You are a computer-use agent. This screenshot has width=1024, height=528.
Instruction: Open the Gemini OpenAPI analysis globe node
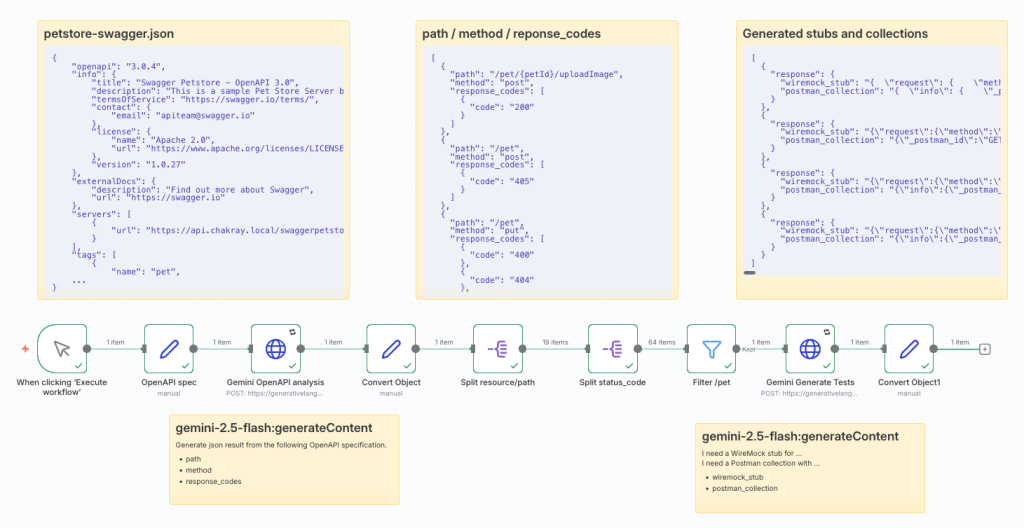pyautogui.click(x=276, y=348)
